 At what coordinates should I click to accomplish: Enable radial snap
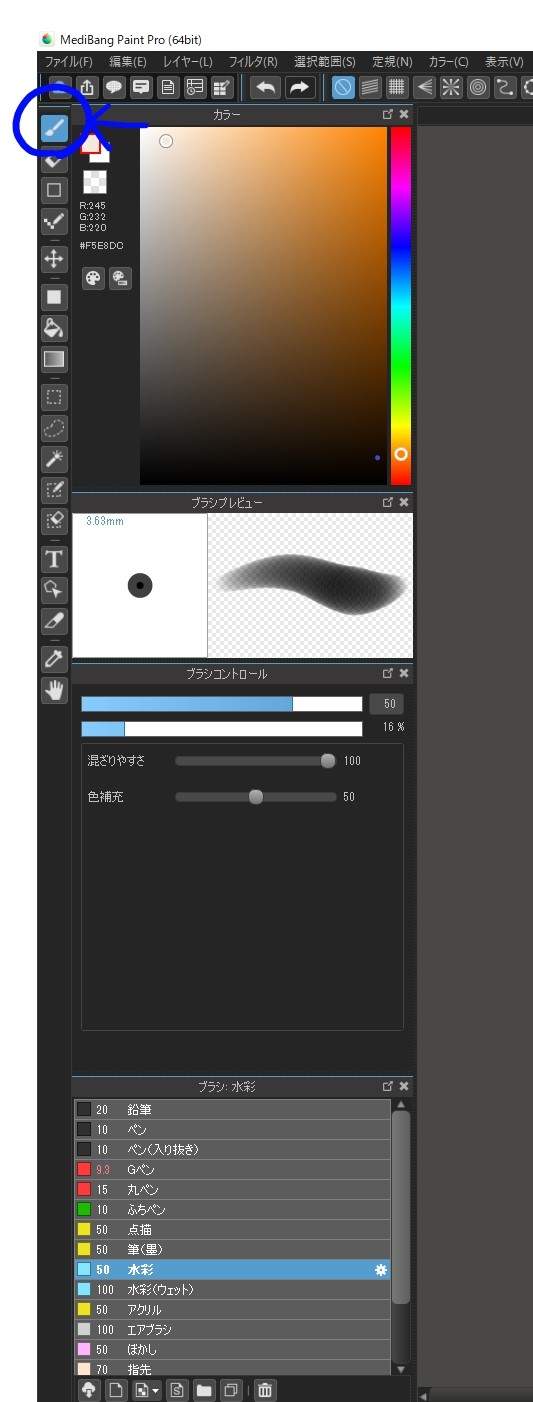pos(451,87)
